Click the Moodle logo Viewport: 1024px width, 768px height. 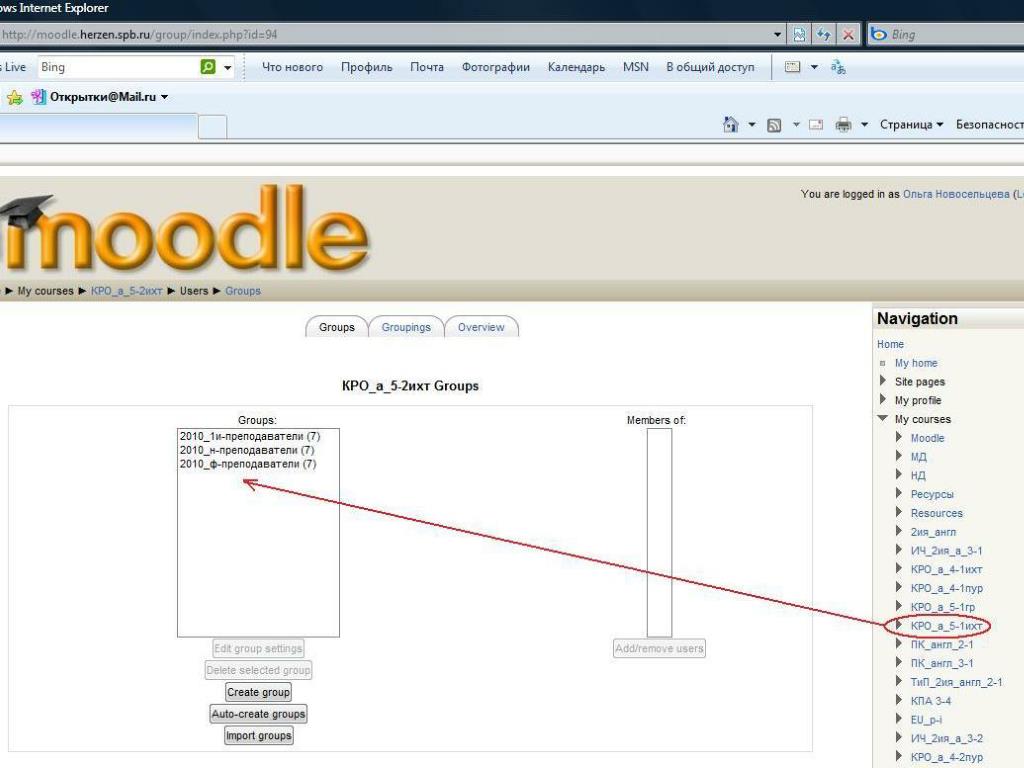pos(185,228)
